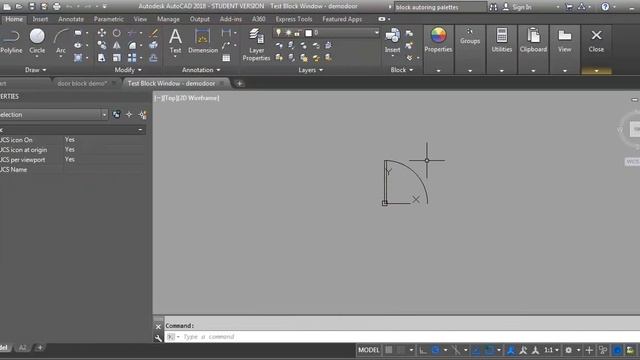Toggle ortho mode in status bar
Image resolution: width=640 pixels, height=360 pixels.
tap(423, 350)
